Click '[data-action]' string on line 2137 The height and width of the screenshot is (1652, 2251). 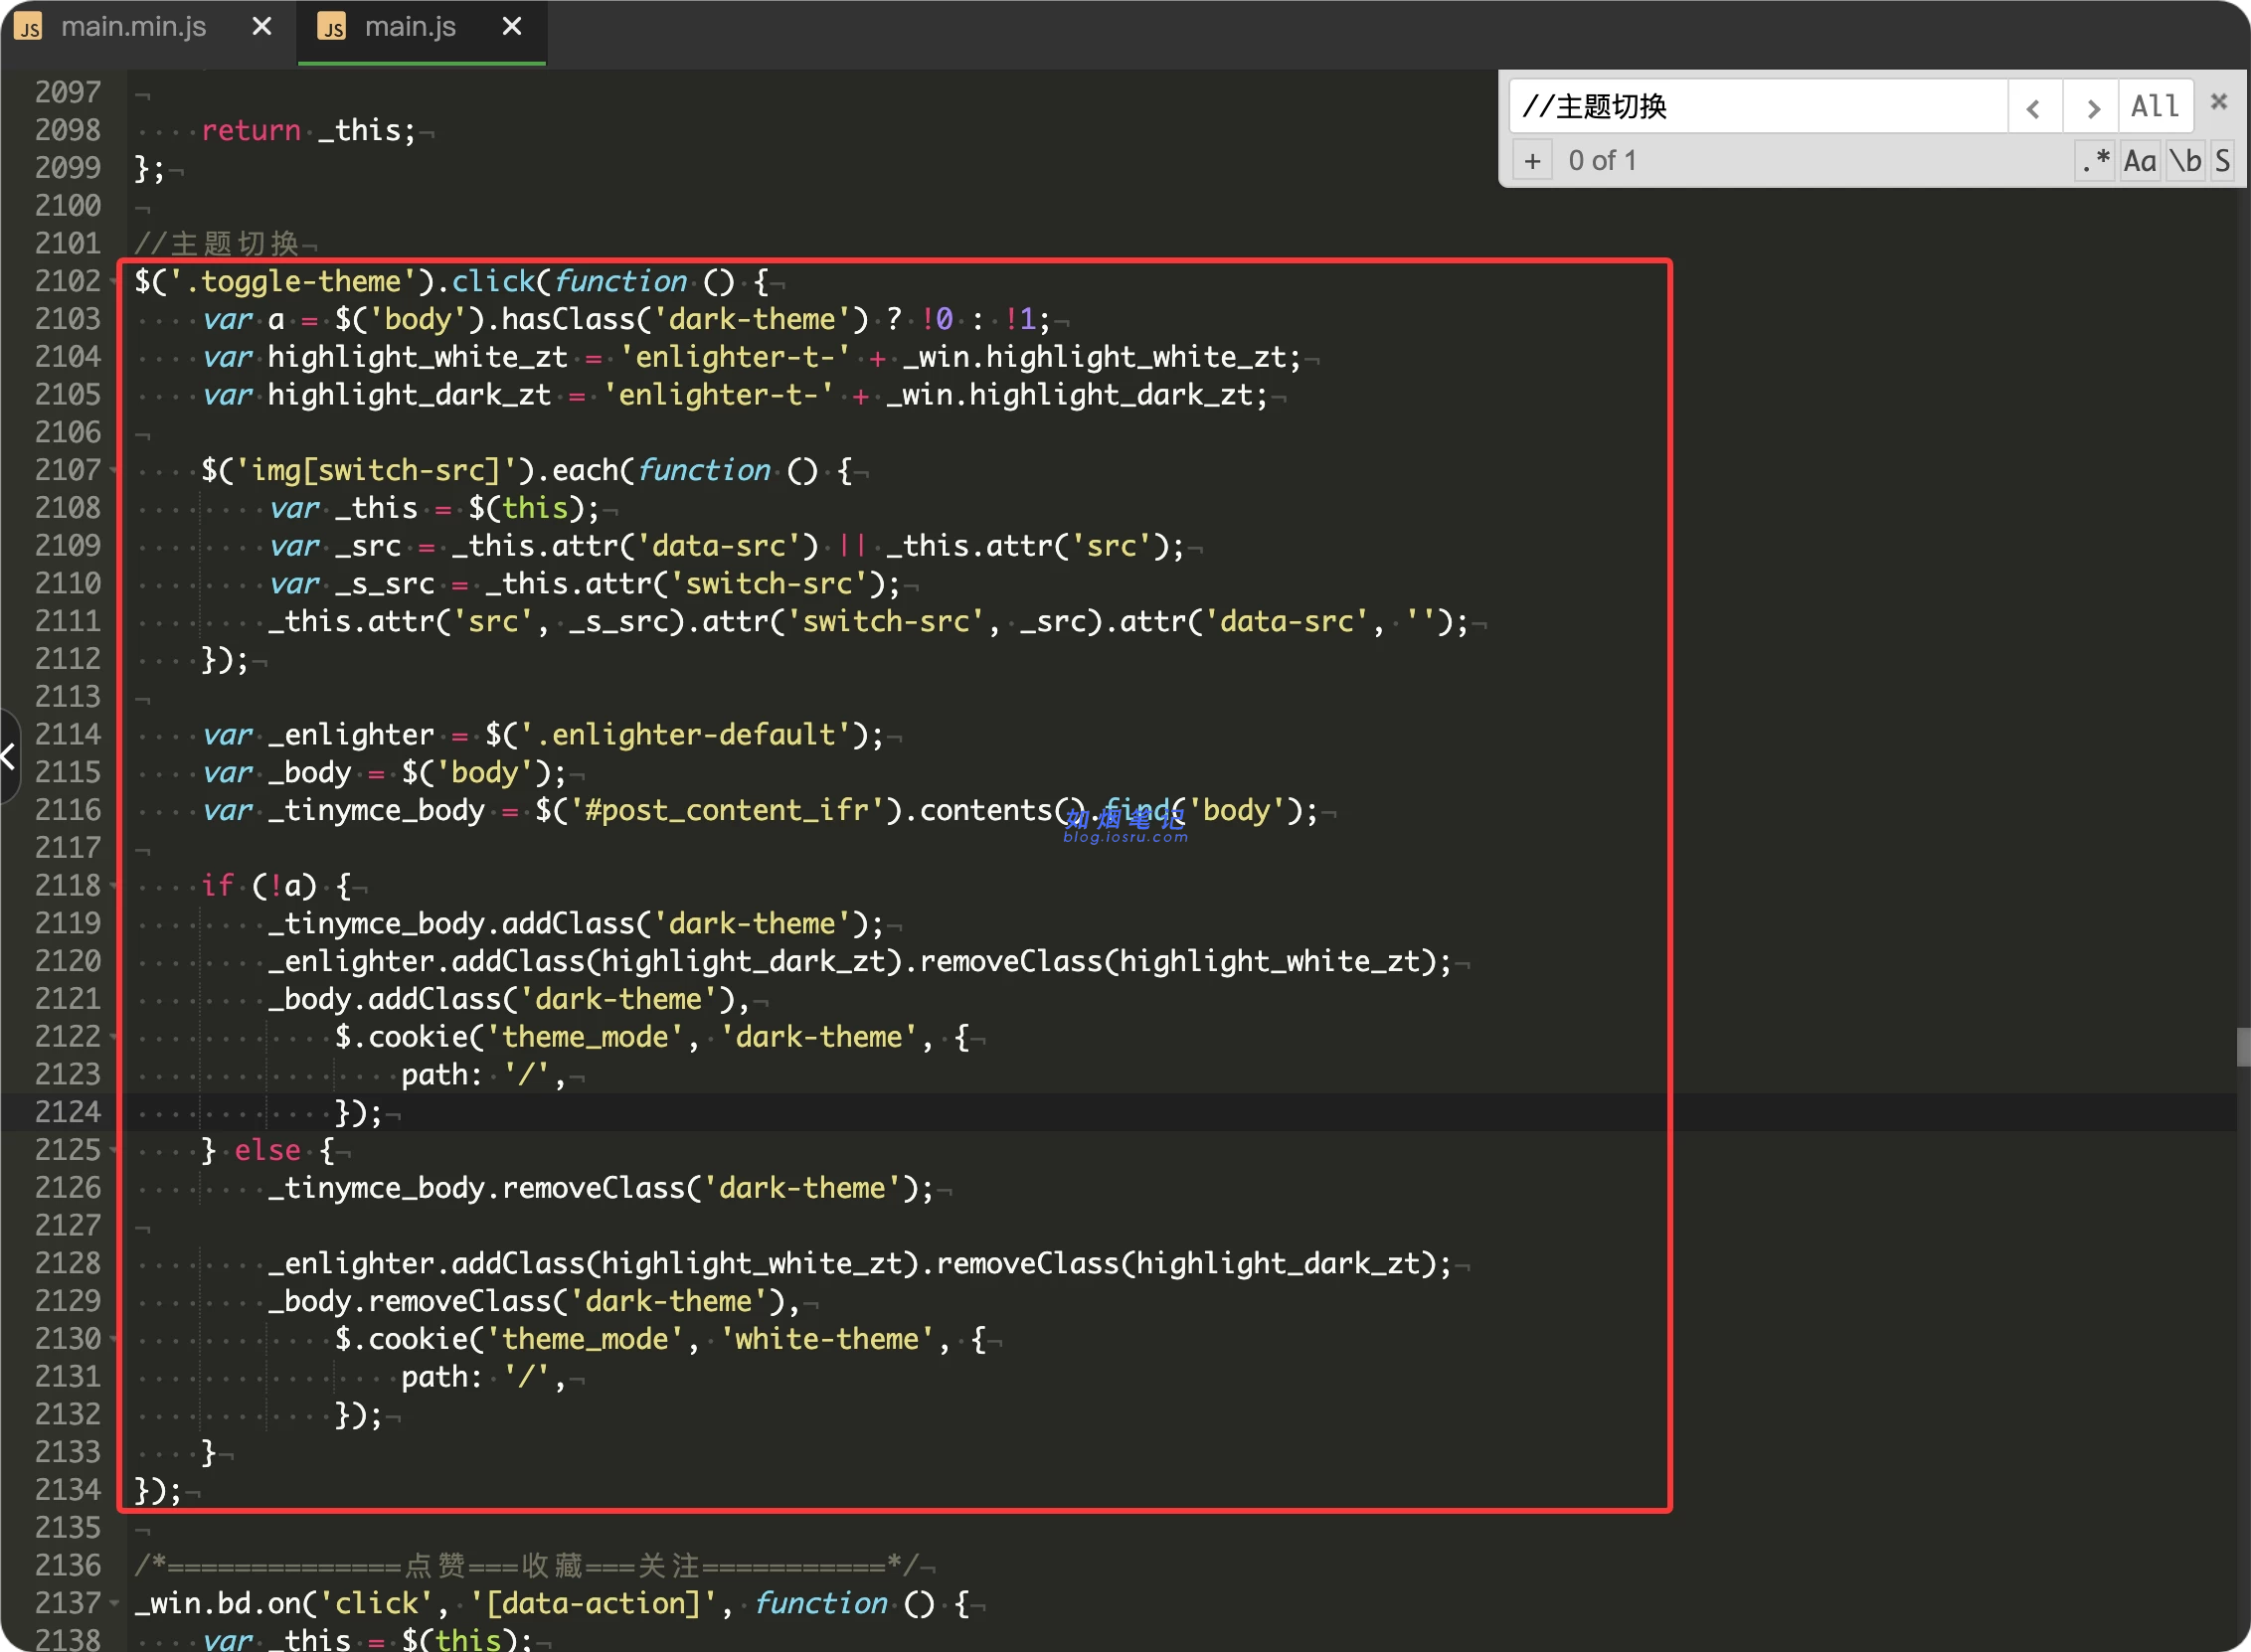tap(593, 1604)
